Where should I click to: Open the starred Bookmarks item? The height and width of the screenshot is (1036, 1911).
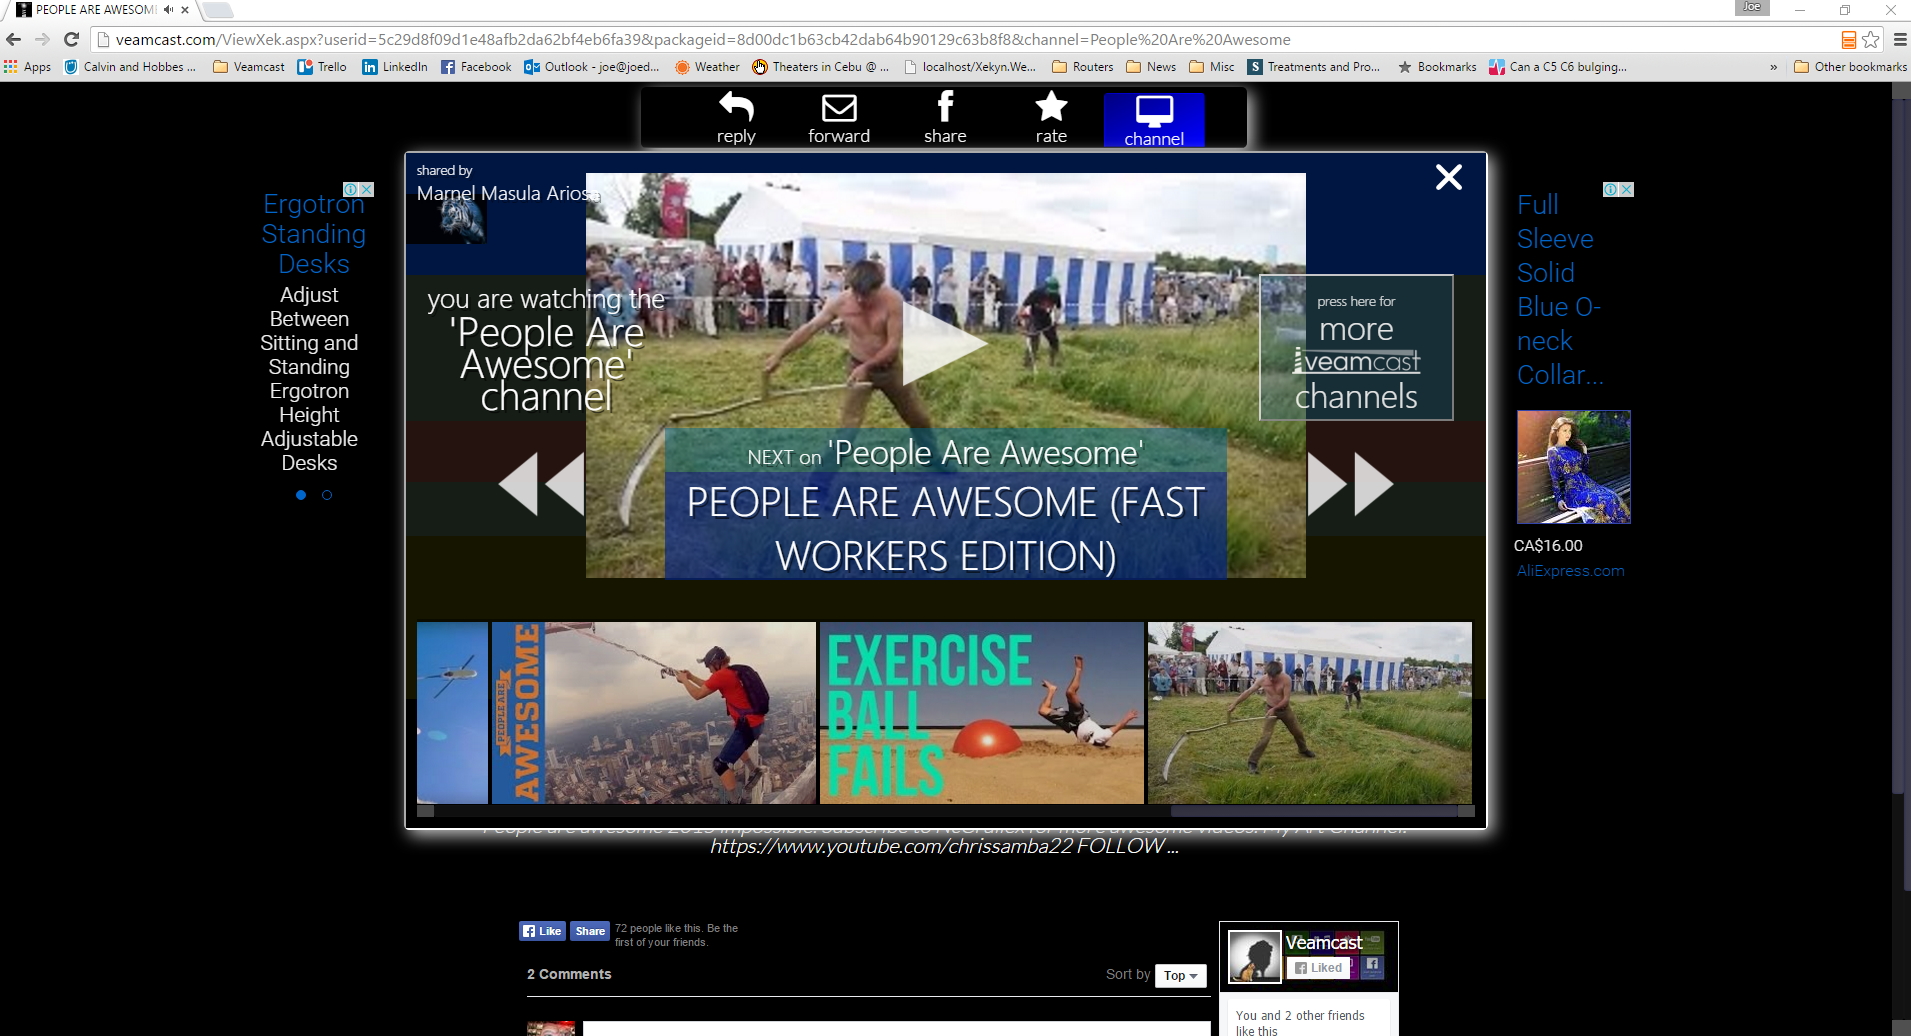(x=1437, y=67)
